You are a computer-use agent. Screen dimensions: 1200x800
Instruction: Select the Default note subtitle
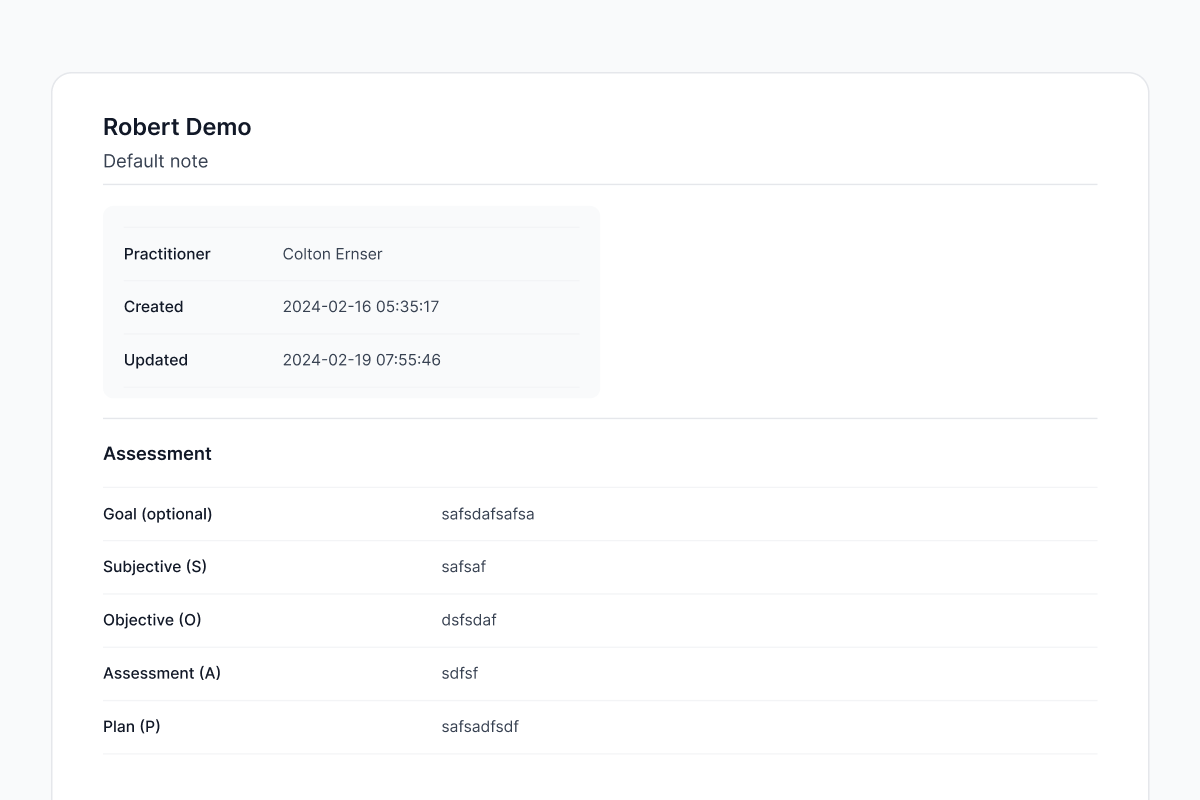[x=155, y=161]
